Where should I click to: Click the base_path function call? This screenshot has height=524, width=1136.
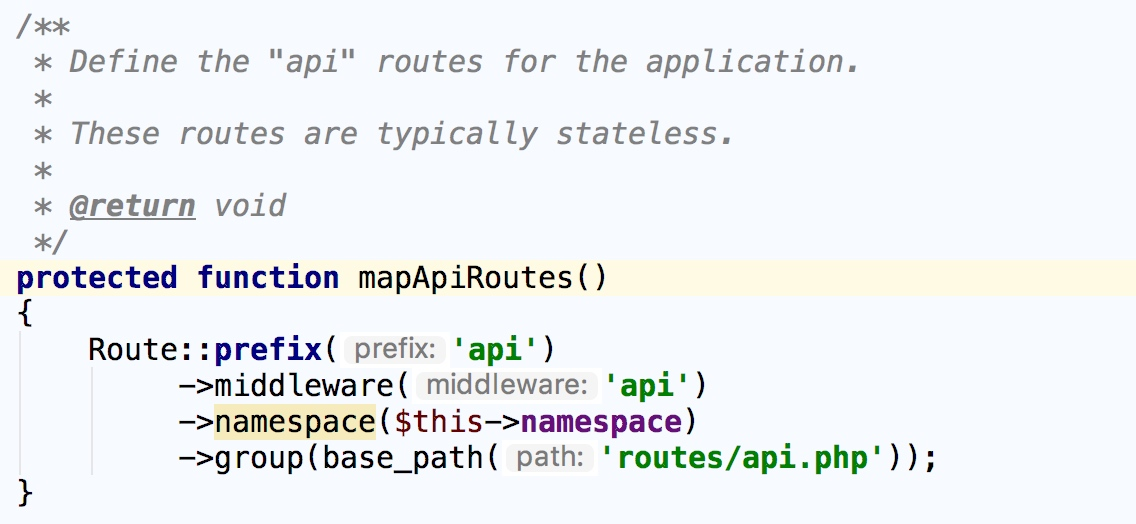click(x=403, y=458)
